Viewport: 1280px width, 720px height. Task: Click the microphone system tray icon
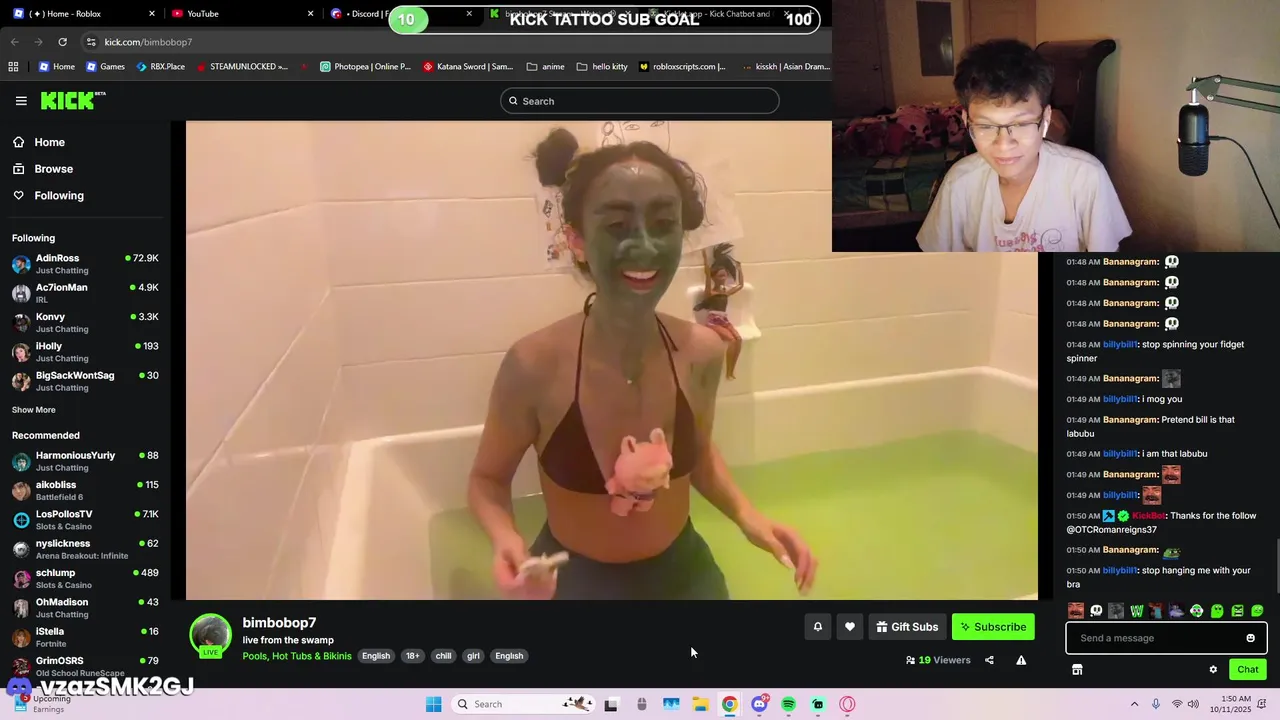(1156, 704)
